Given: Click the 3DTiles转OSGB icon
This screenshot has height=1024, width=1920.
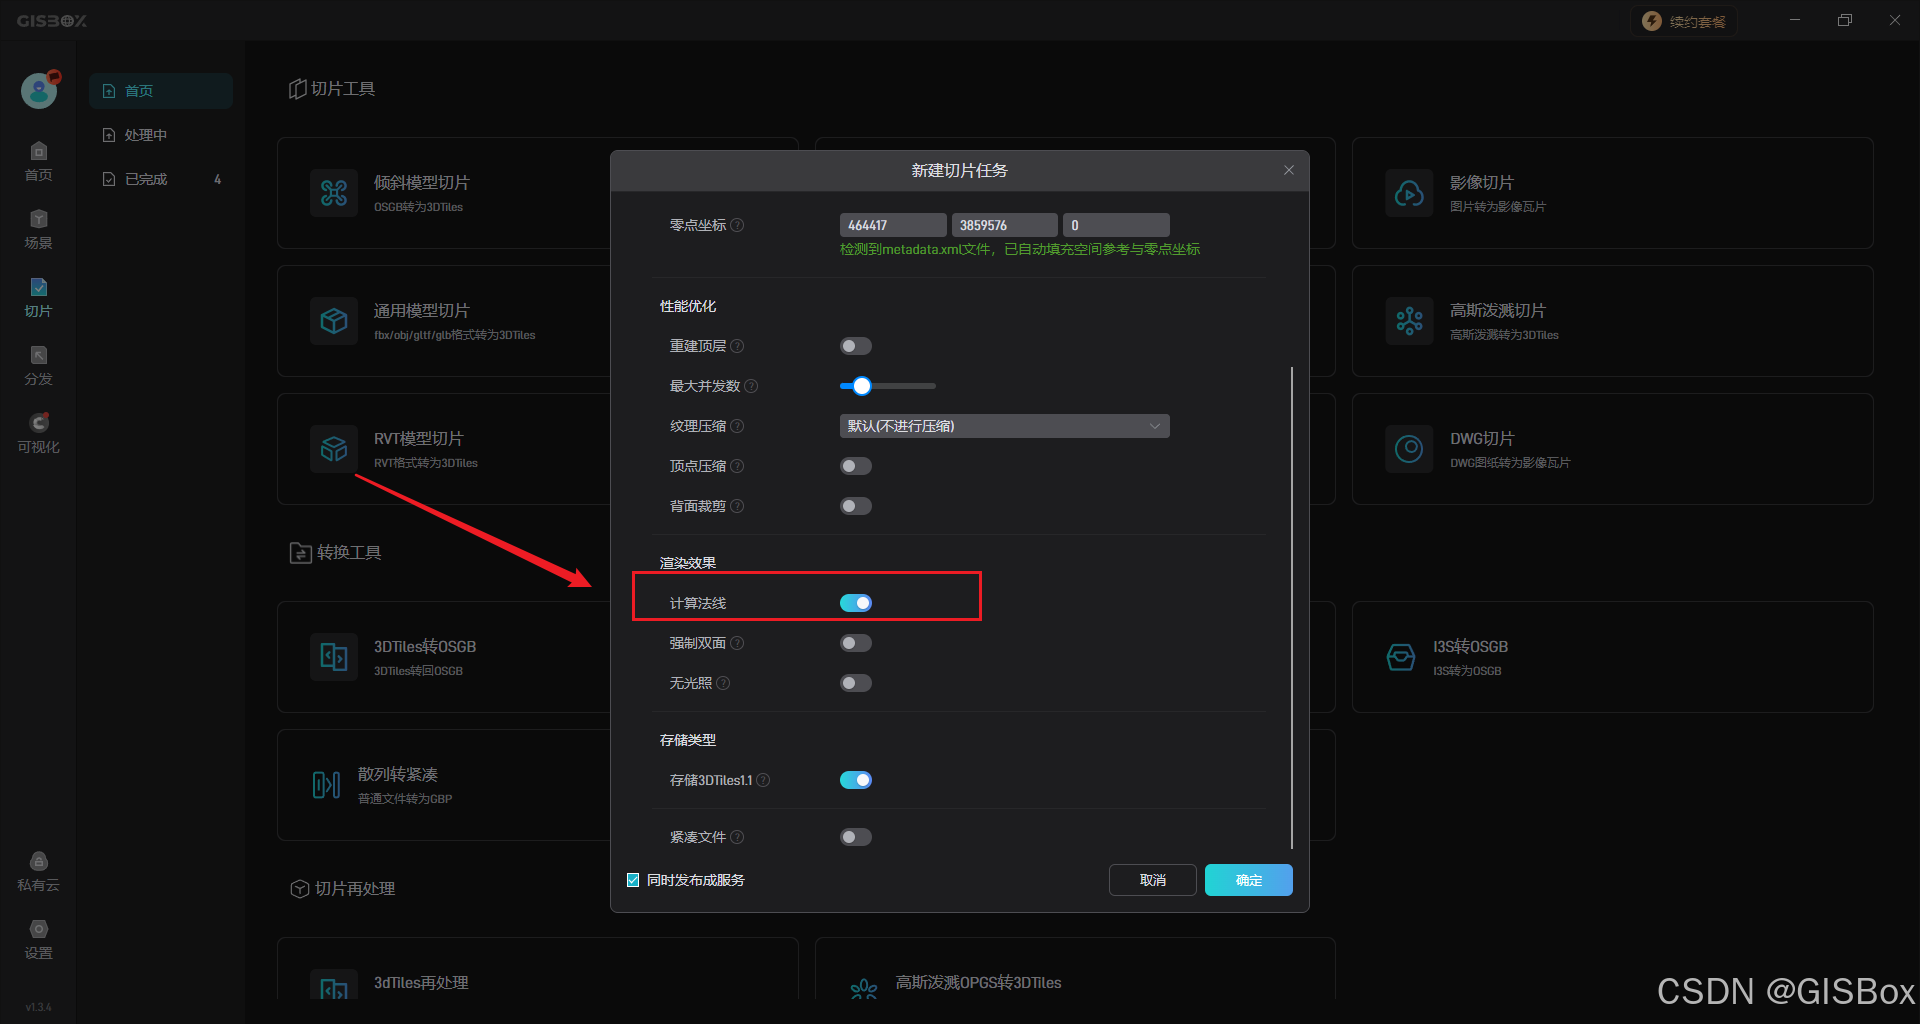Looking at the screenshot, I should coord(334,657).
